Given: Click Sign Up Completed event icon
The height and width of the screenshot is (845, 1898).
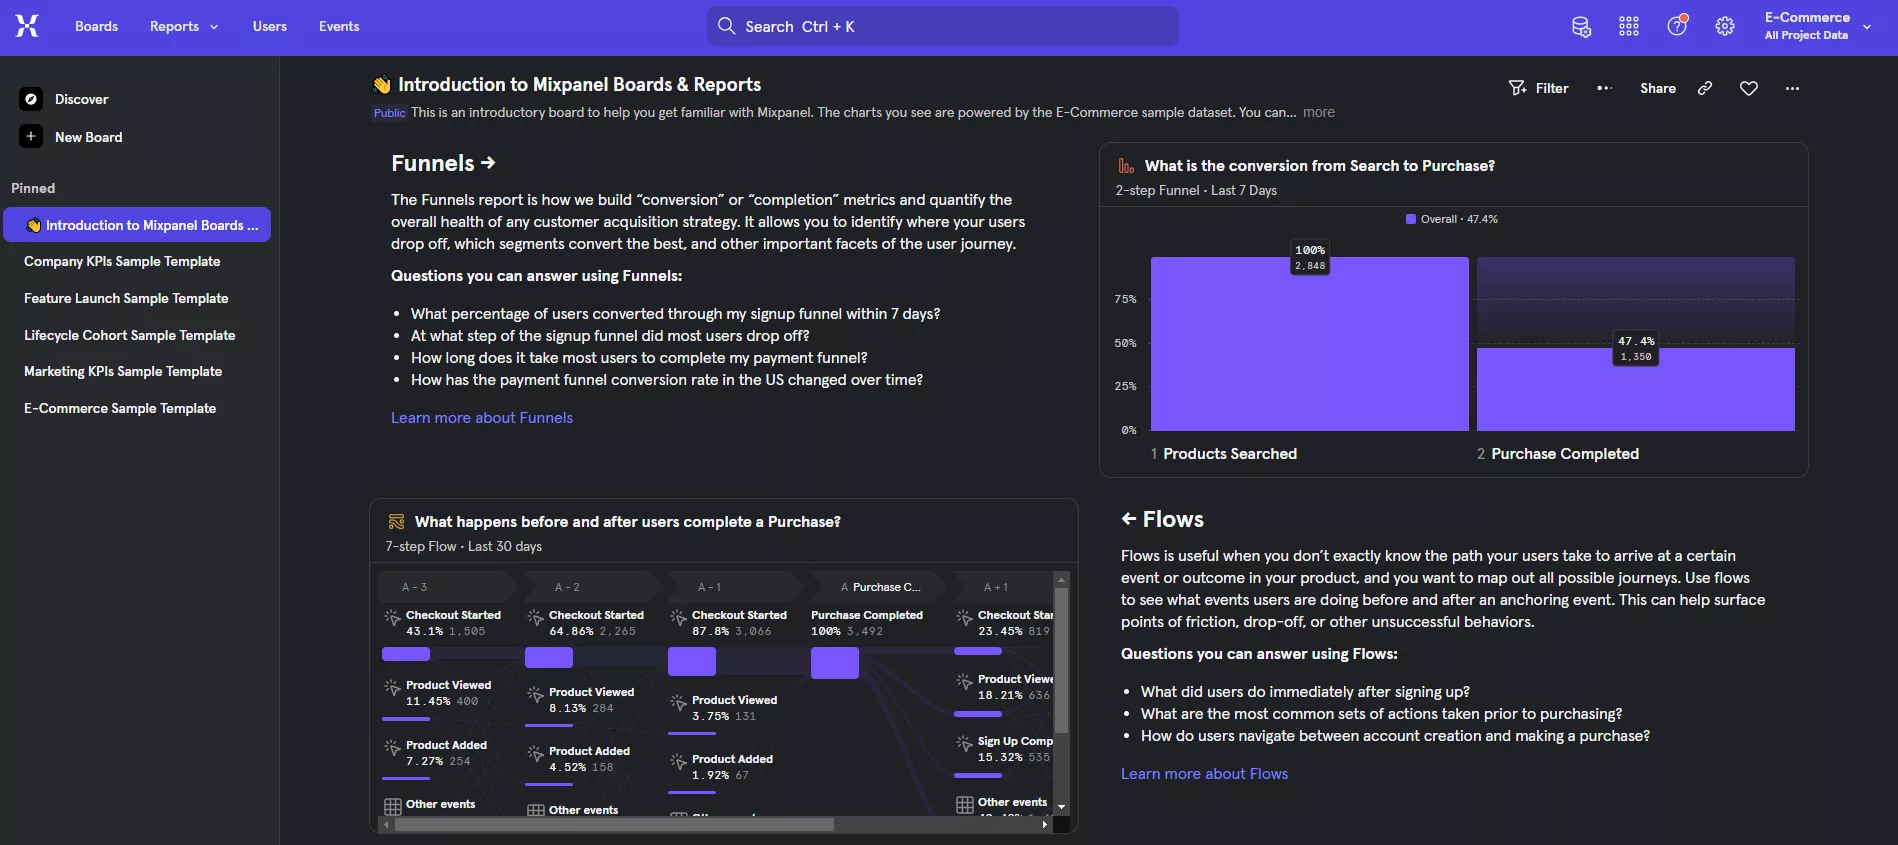Looking at the screenshot, I should point(964,744).
